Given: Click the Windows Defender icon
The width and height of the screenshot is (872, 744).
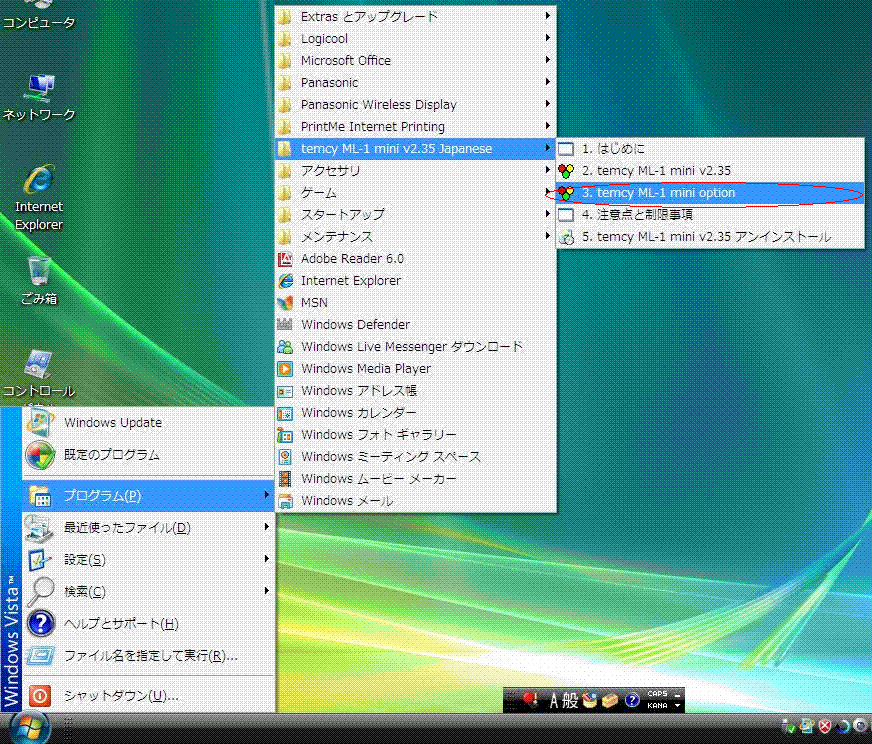Looking at the screenshot, I should tap(285, 324).
